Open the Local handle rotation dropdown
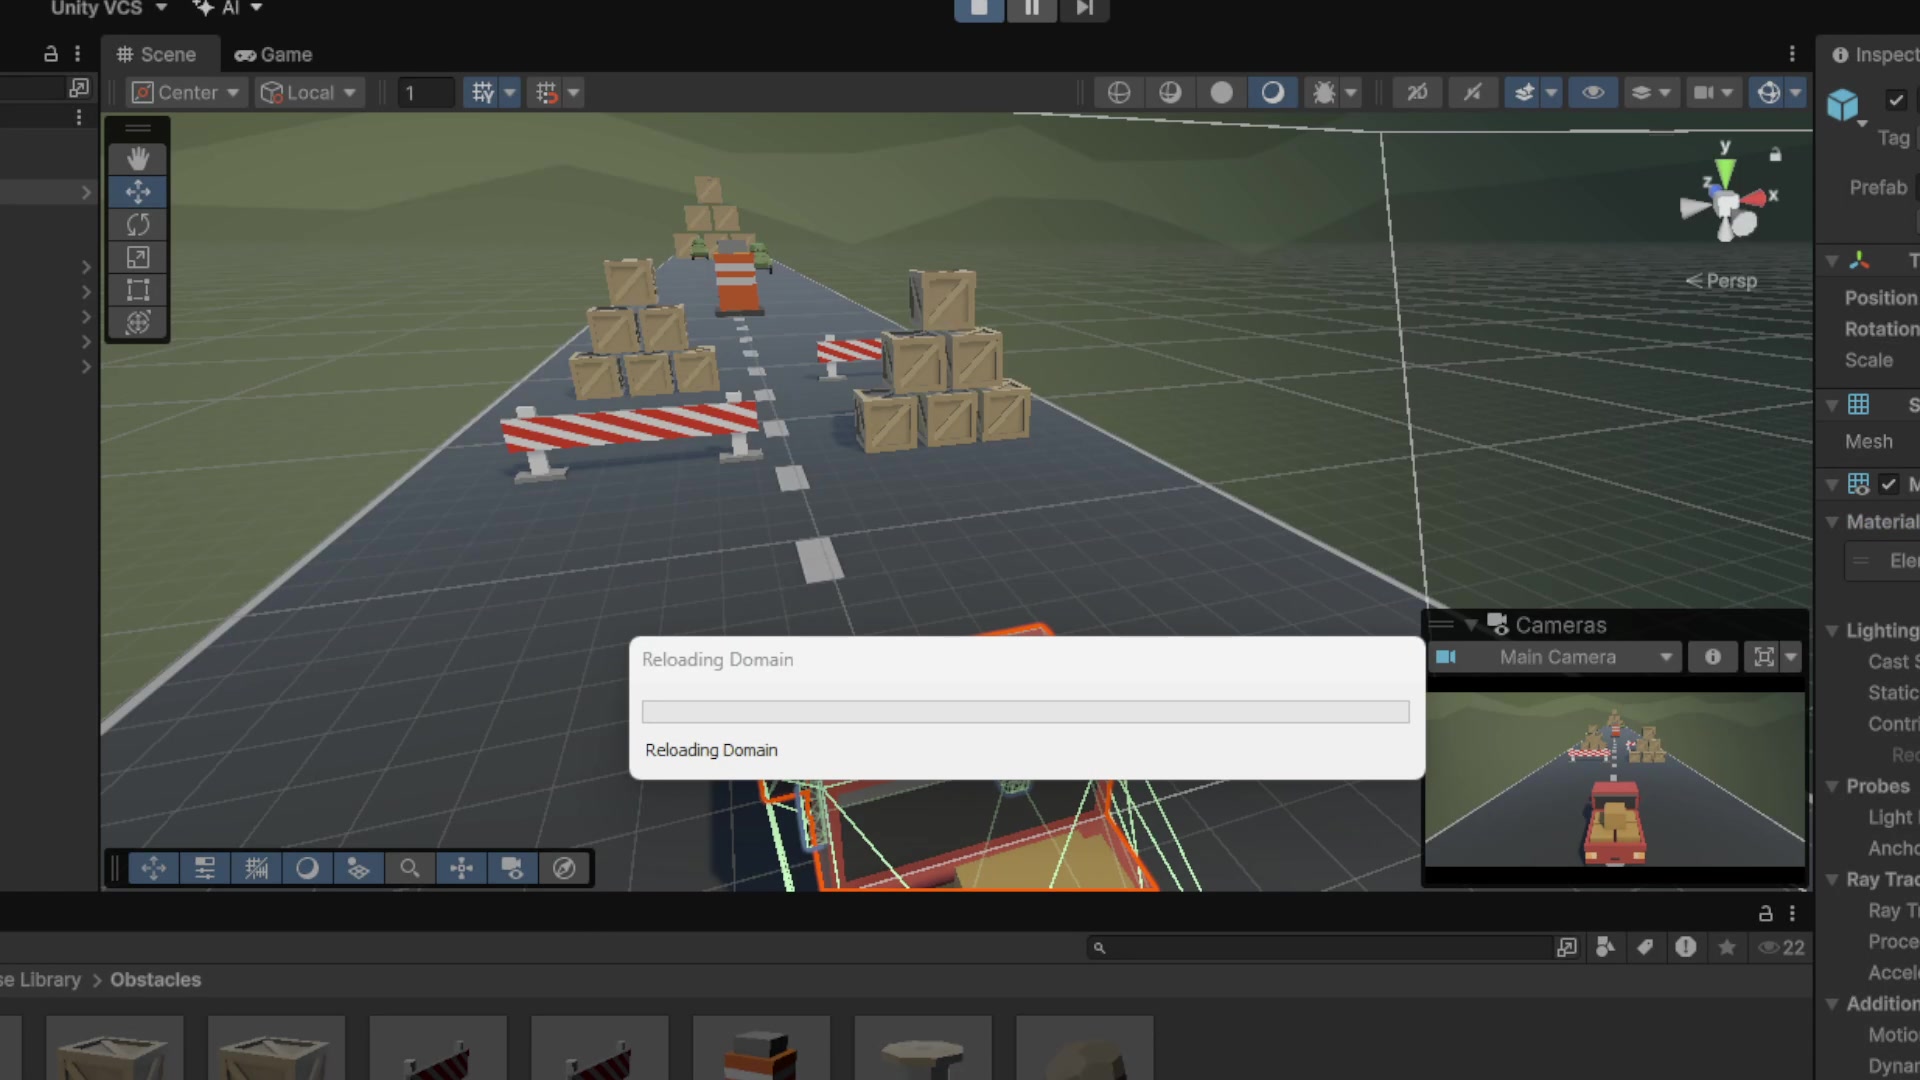The width and height of the screenshot is (1920, 1080). pyautogui.click(x=308, y=92)
